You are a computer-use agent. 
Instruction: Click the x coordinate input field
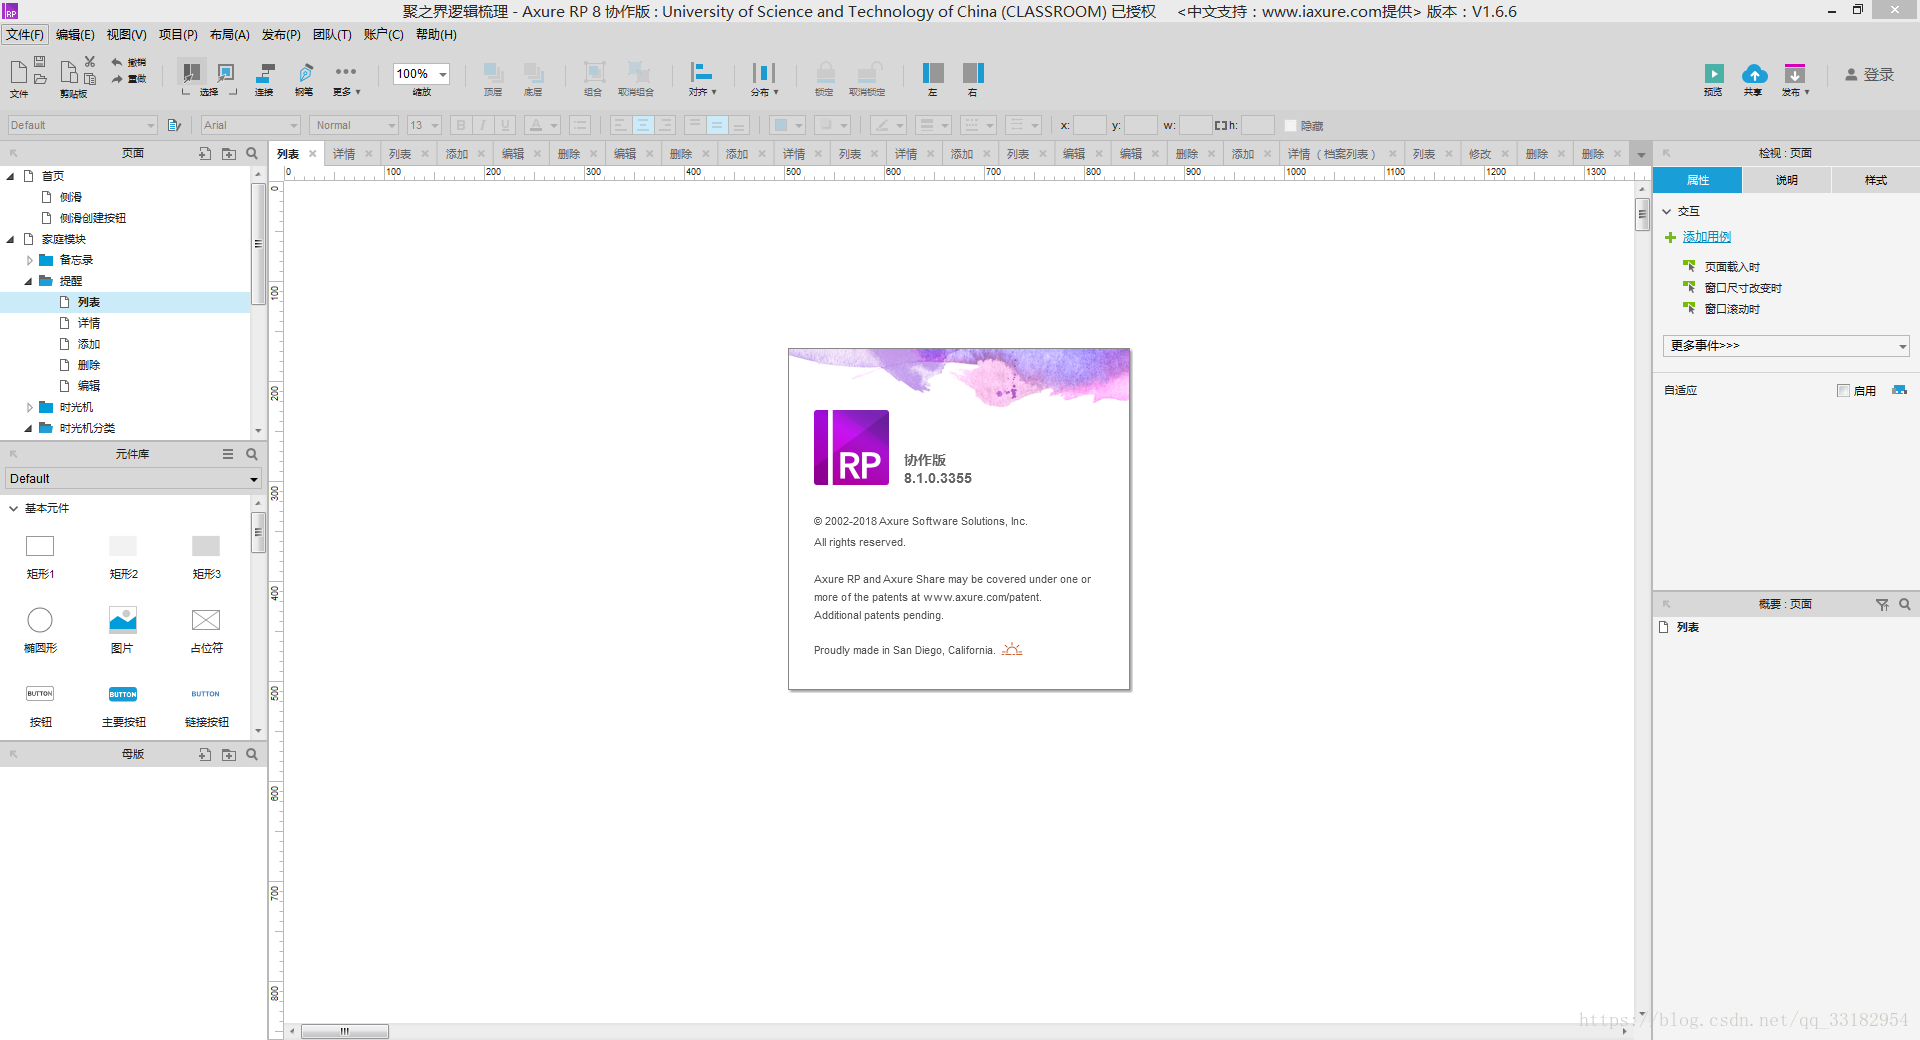tap(1089, 125)
